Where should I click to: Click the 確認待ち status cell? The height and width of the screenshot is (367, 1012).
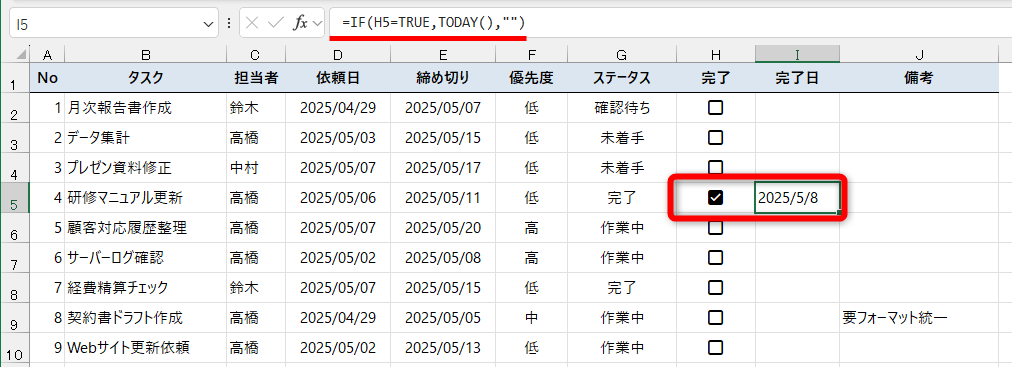point(622,108)
